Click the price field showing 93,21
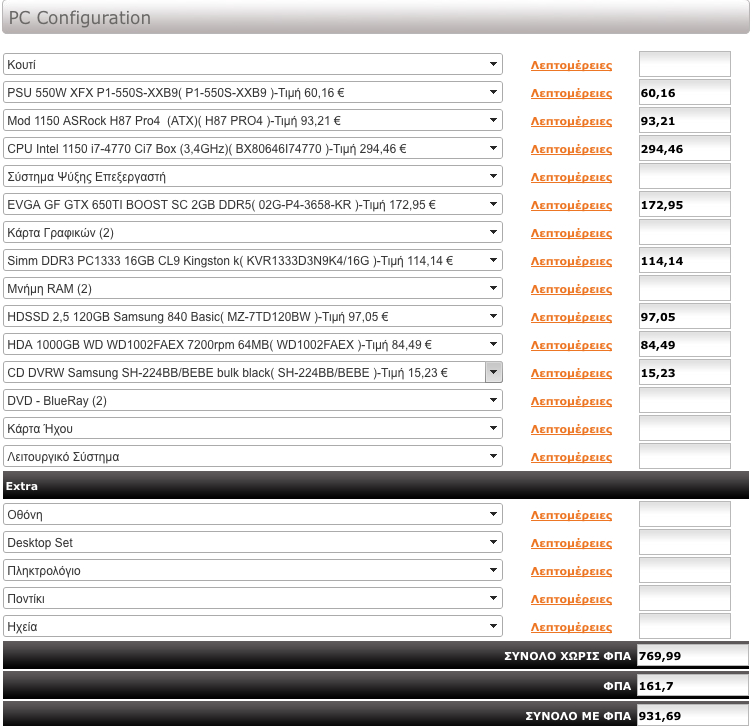Image resolution: width=752 pixels, height=726 pixels. pyautogui.click(x=684, y=120)
